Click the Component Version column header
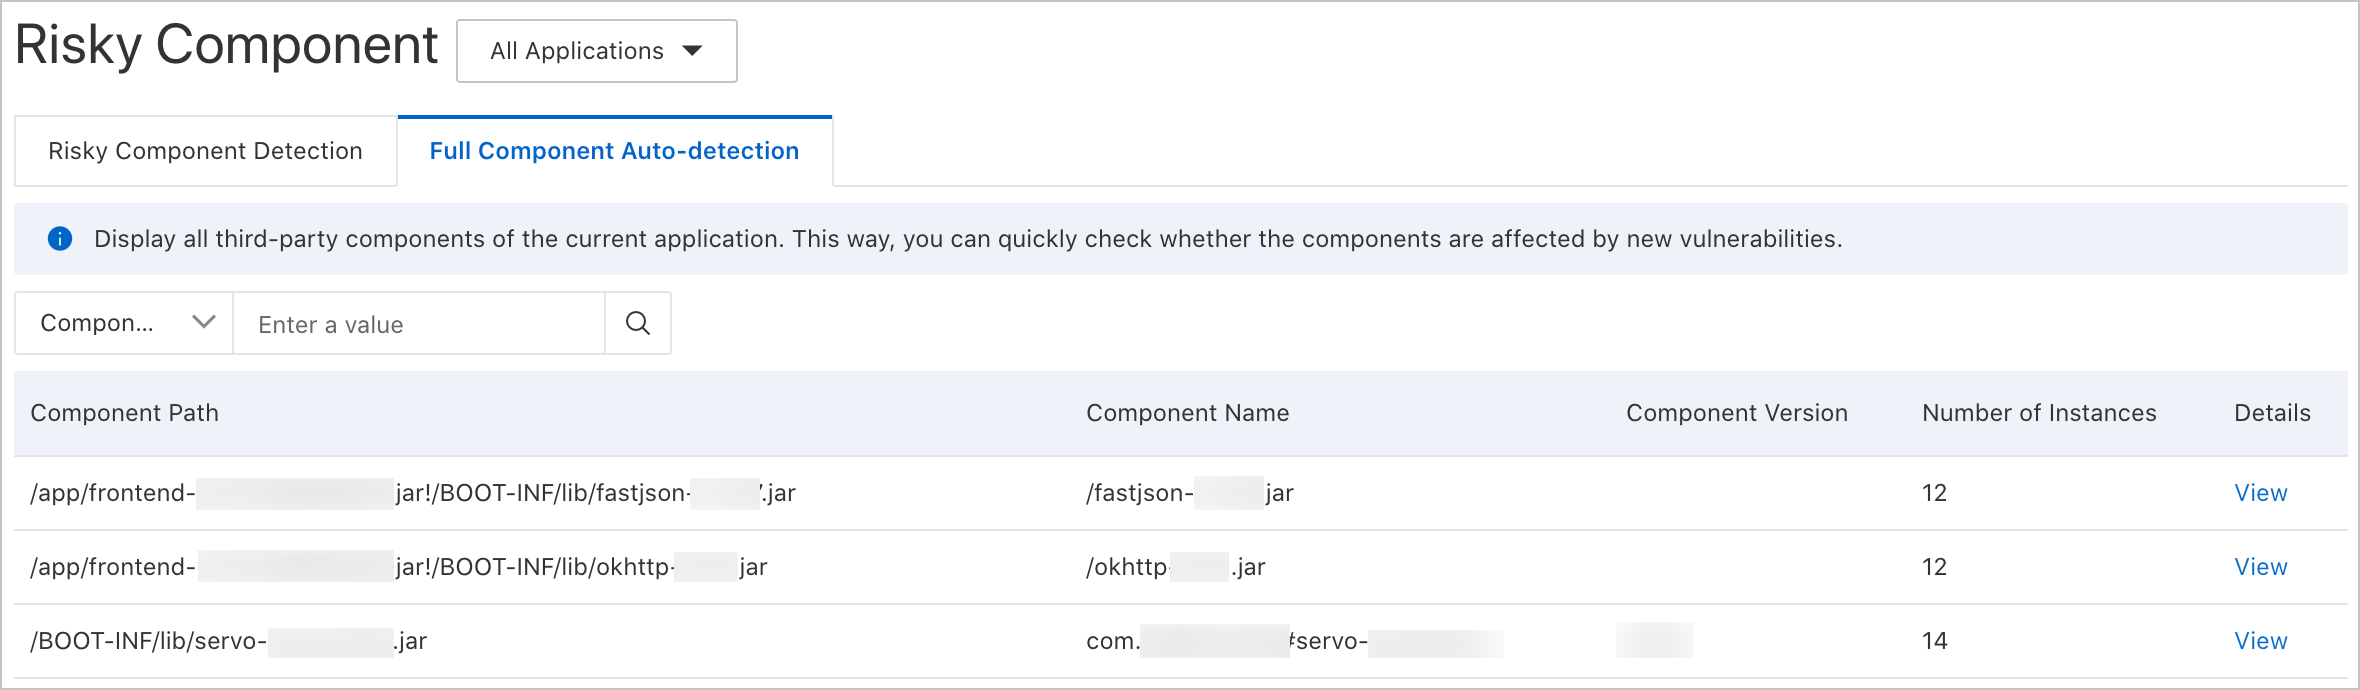 pyautogui.click(x=1736, y=413)
